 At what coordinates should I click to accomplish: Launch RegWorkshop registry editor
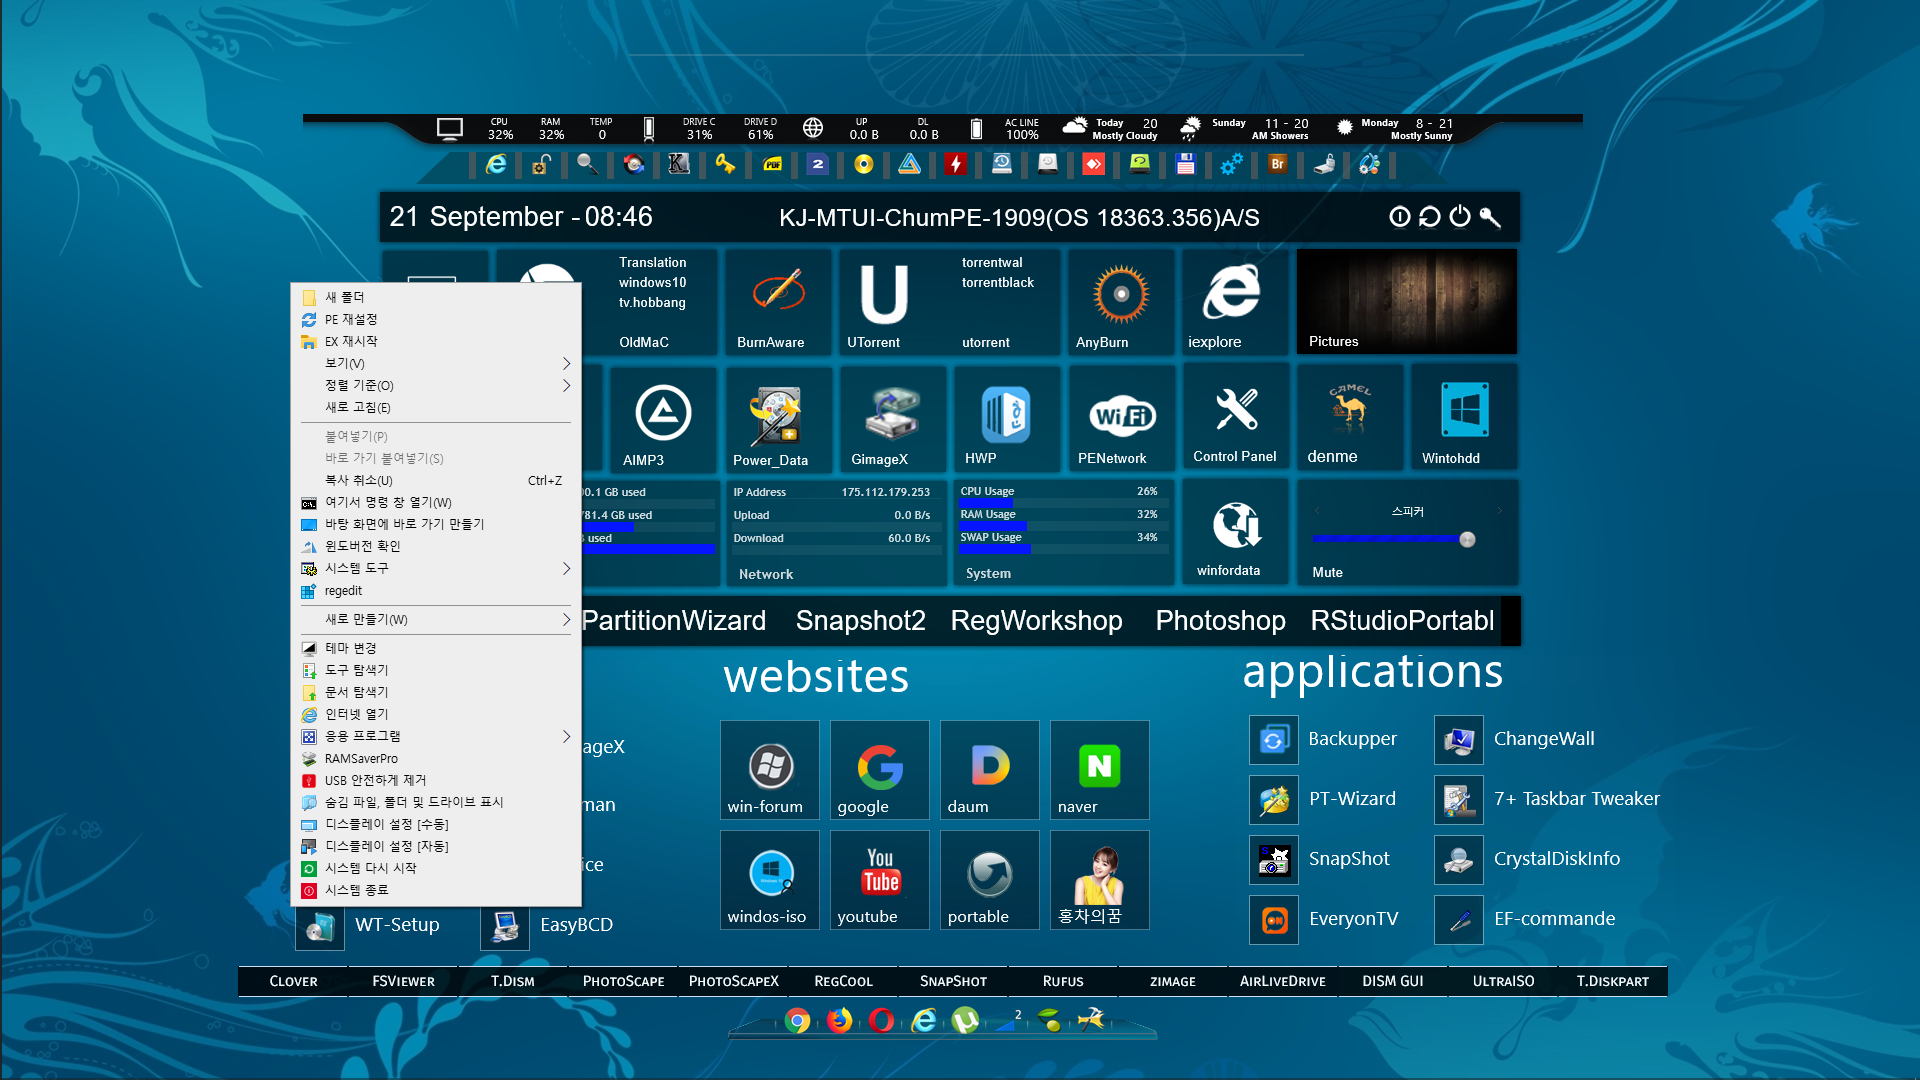[1036, 620]
